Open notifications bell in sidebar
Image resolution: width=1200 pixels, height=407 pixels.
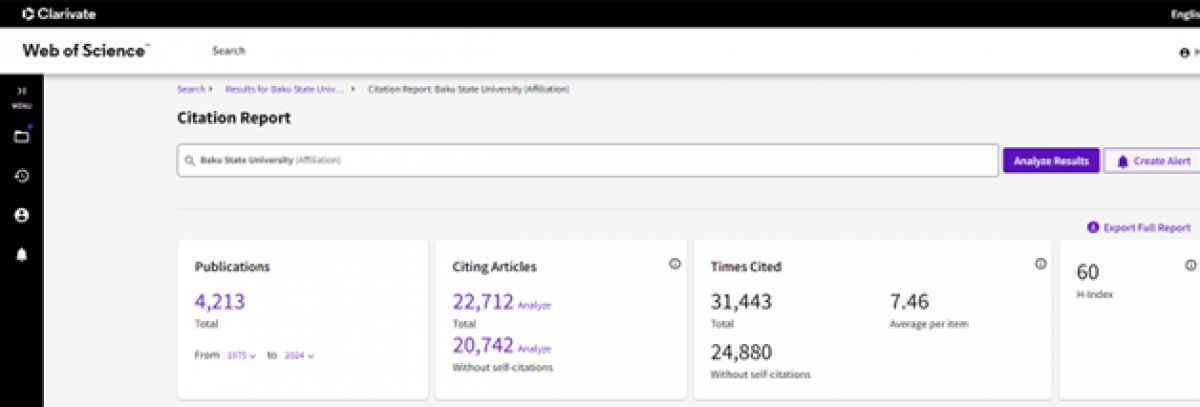pos(21,255)
